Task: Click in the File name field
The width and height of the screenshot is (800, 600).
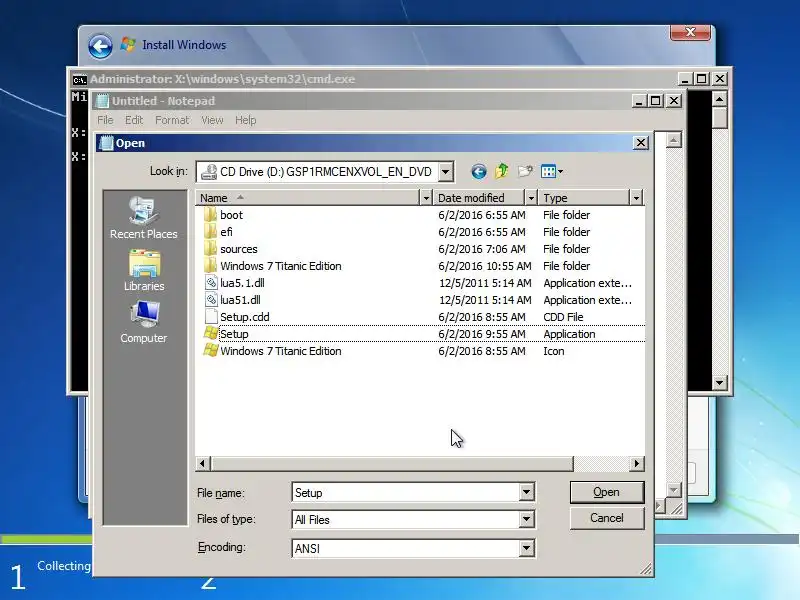Action: point(406,492)
